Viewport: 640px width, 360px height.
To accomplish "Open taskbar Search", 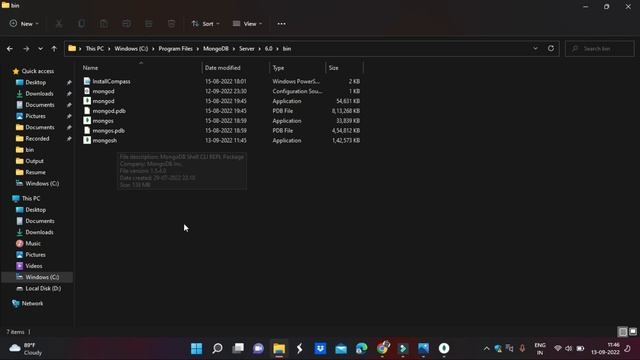I will click(217, 348).
